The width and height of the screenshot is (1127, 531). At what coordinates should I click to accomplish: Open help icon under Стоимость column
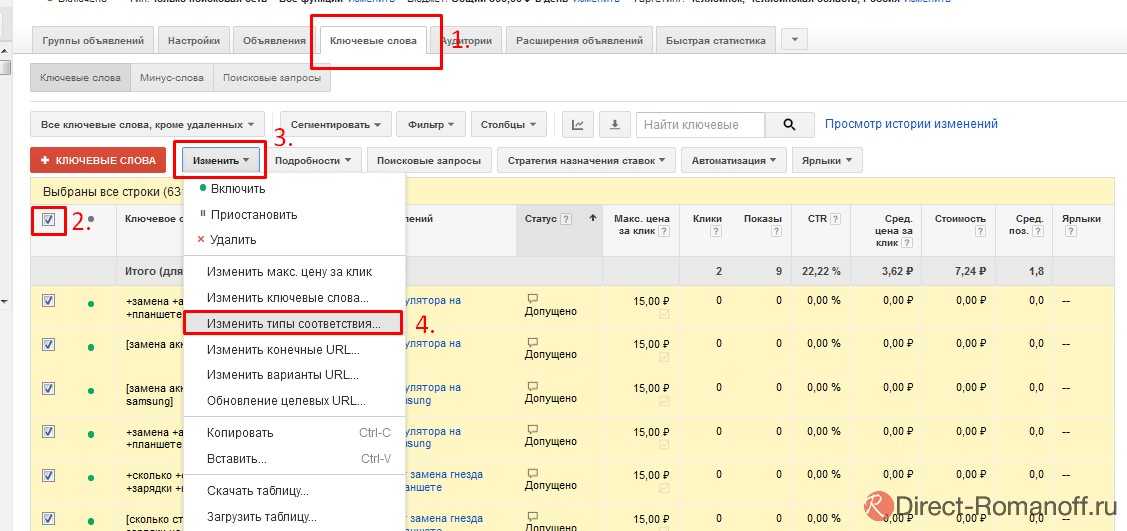981,231
